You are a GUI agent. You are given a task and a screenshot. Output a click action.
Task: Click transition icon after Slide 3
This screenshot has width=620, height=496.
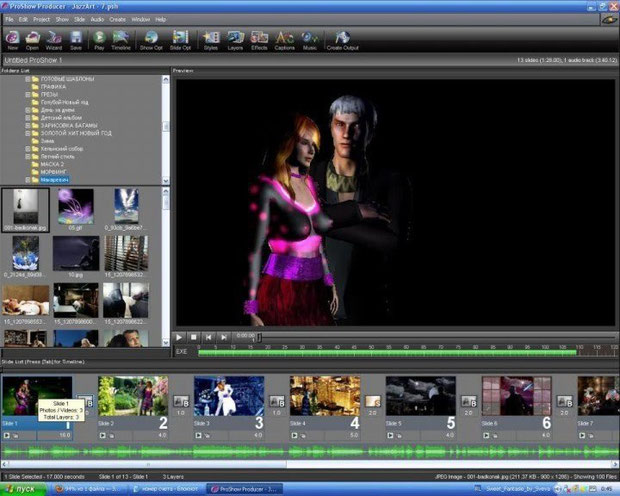[x=277, y=401]
